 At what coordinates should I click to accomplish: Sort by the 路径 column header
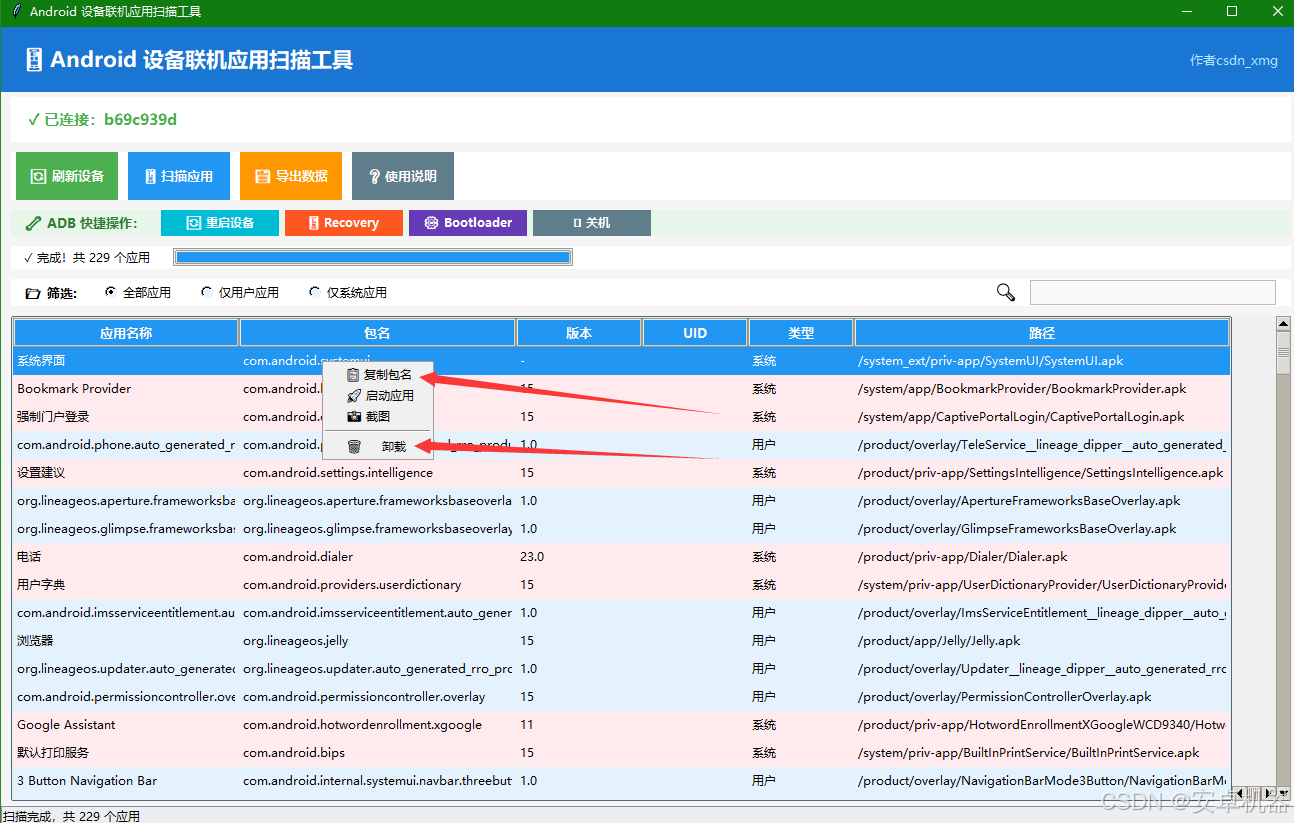click(x=1042, y=333)
